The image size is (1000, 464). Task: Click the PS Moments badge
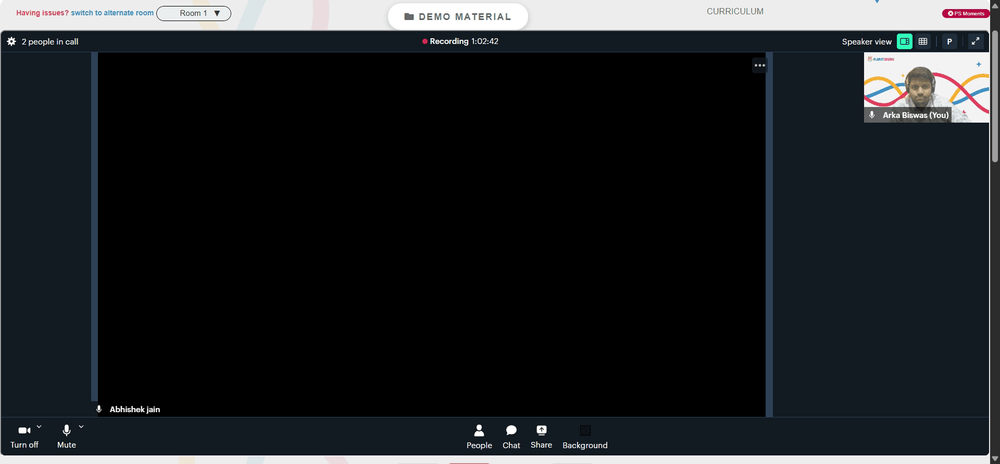[966, 13]
